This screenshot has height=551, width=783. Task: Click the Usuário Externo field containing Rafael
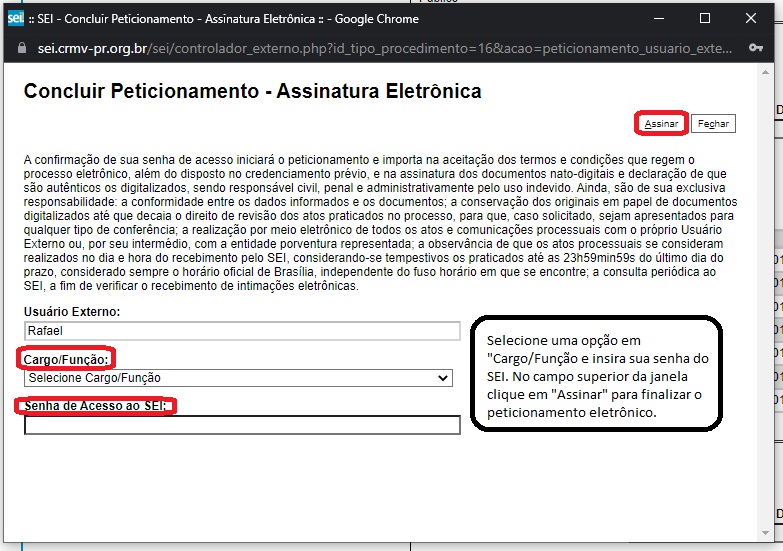[242, 331]
